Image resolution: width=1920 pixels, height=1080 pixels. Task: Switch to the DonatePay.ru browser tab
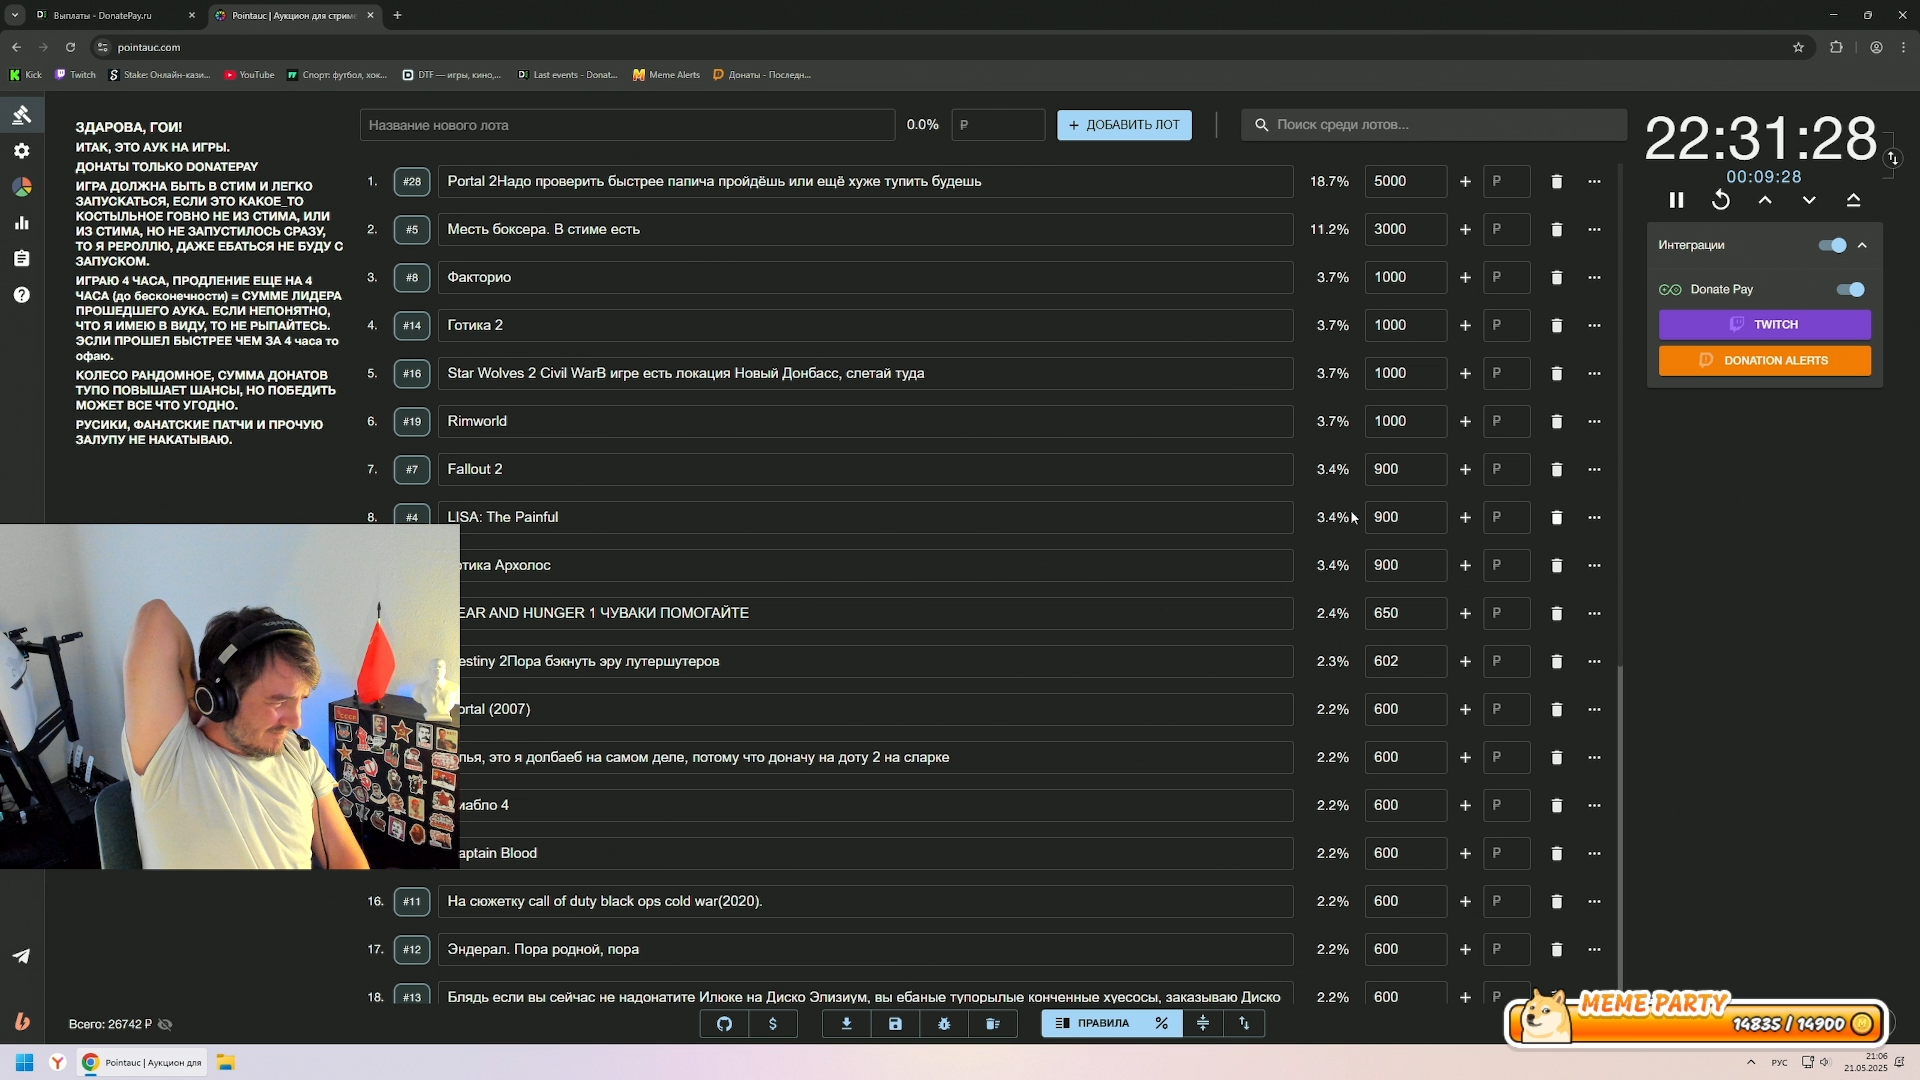pos(115,15)
